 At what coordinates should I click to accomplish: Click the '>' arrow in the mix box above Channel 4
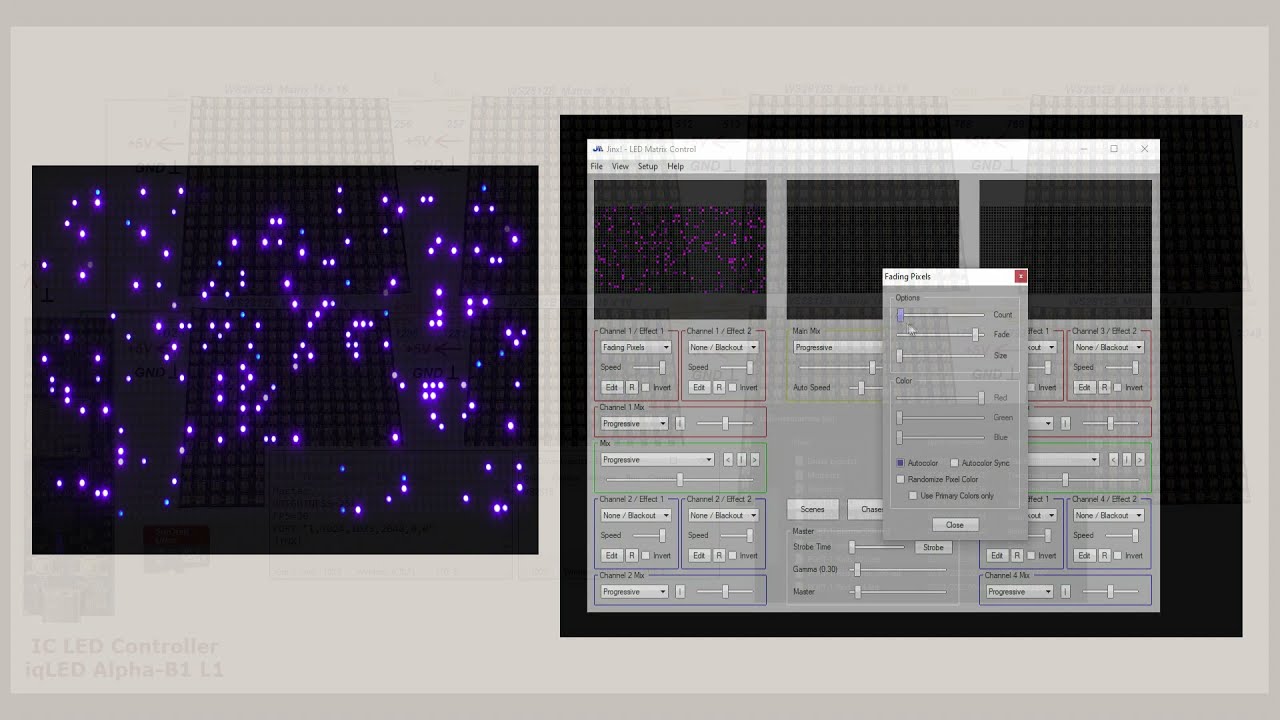(1139, 460)
